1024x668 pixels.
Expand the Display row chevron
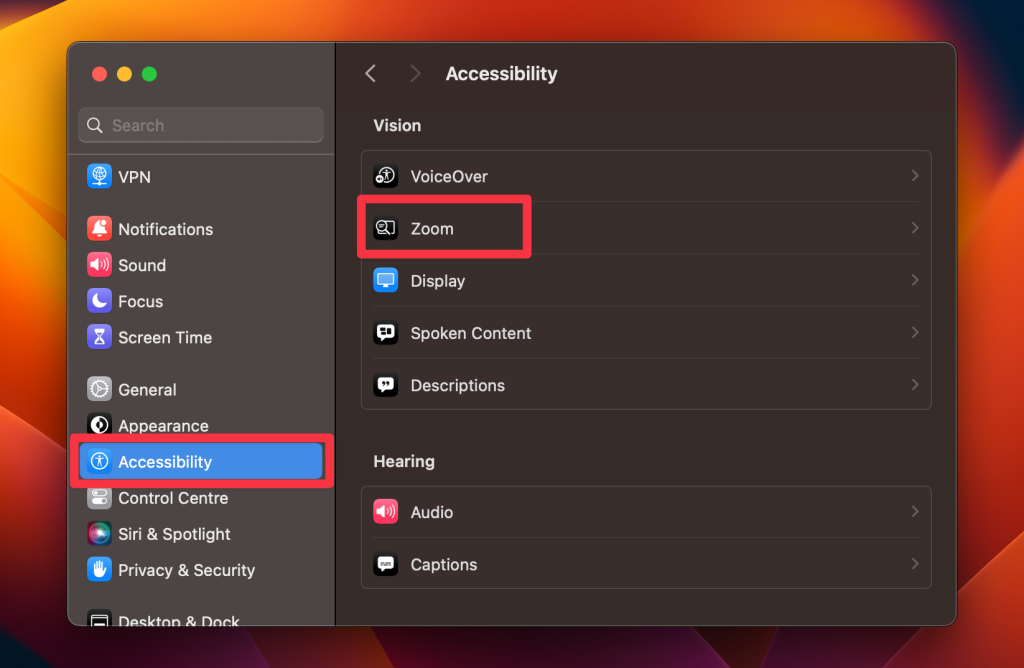pyautogui.click(x=914, y=281)
